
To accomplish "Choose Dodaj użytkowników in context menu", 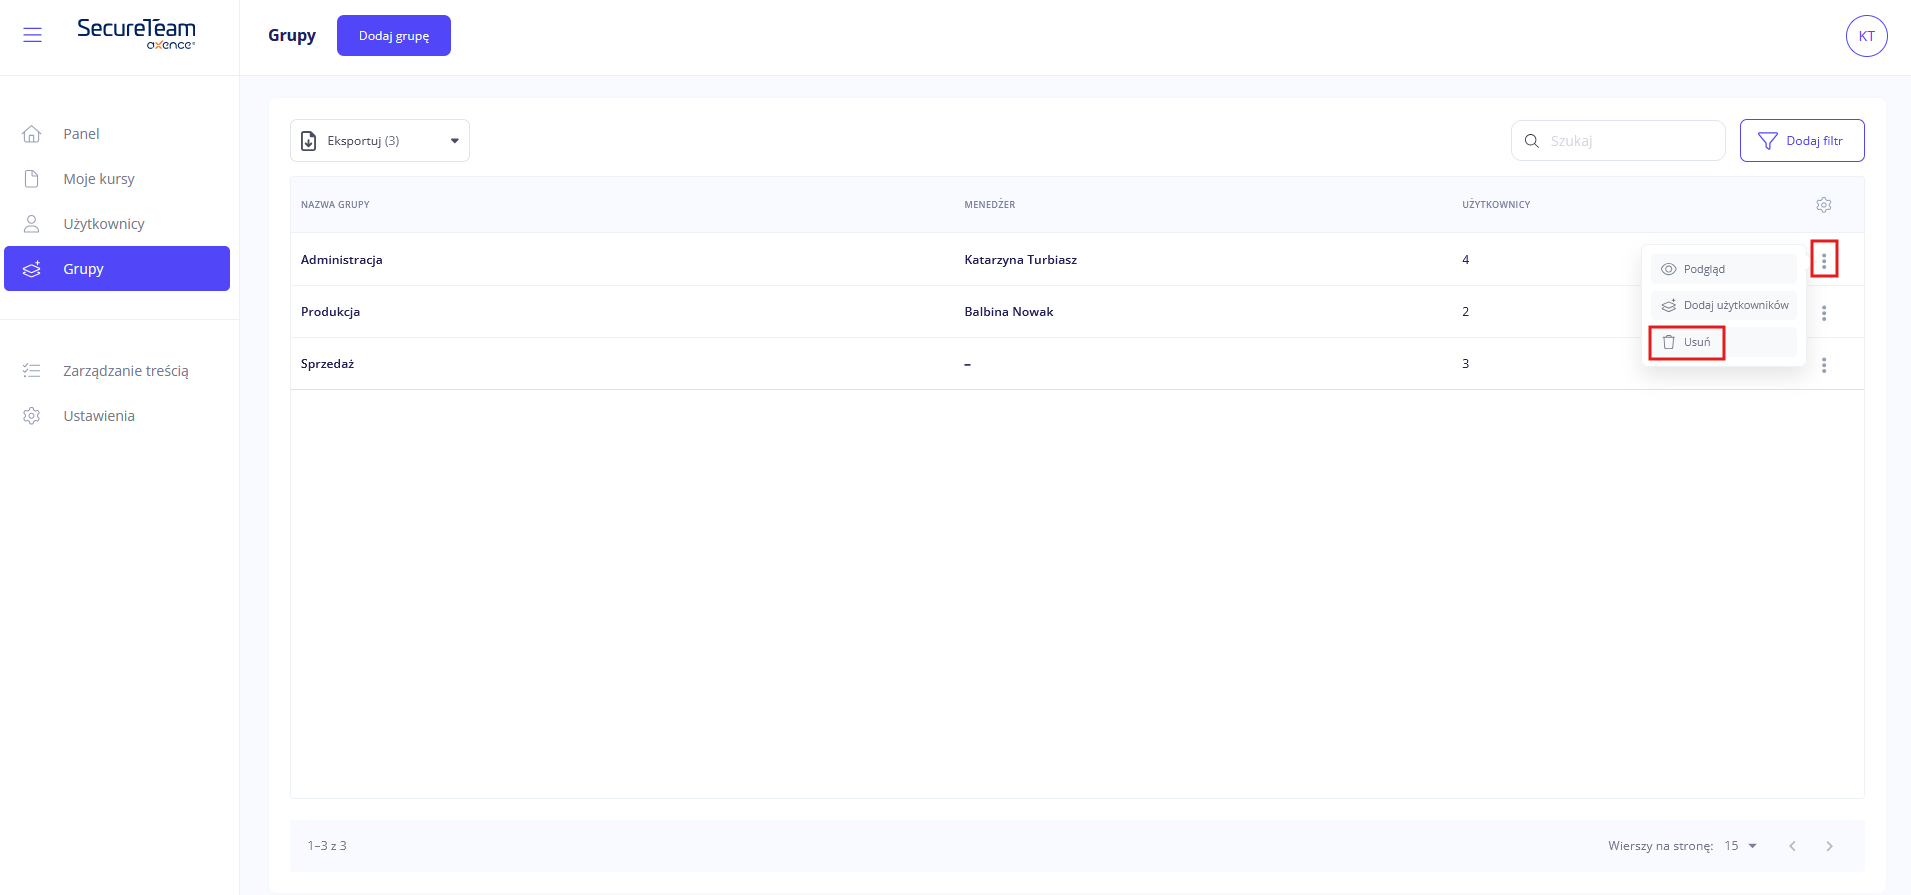I will (x=1724, y=305).
